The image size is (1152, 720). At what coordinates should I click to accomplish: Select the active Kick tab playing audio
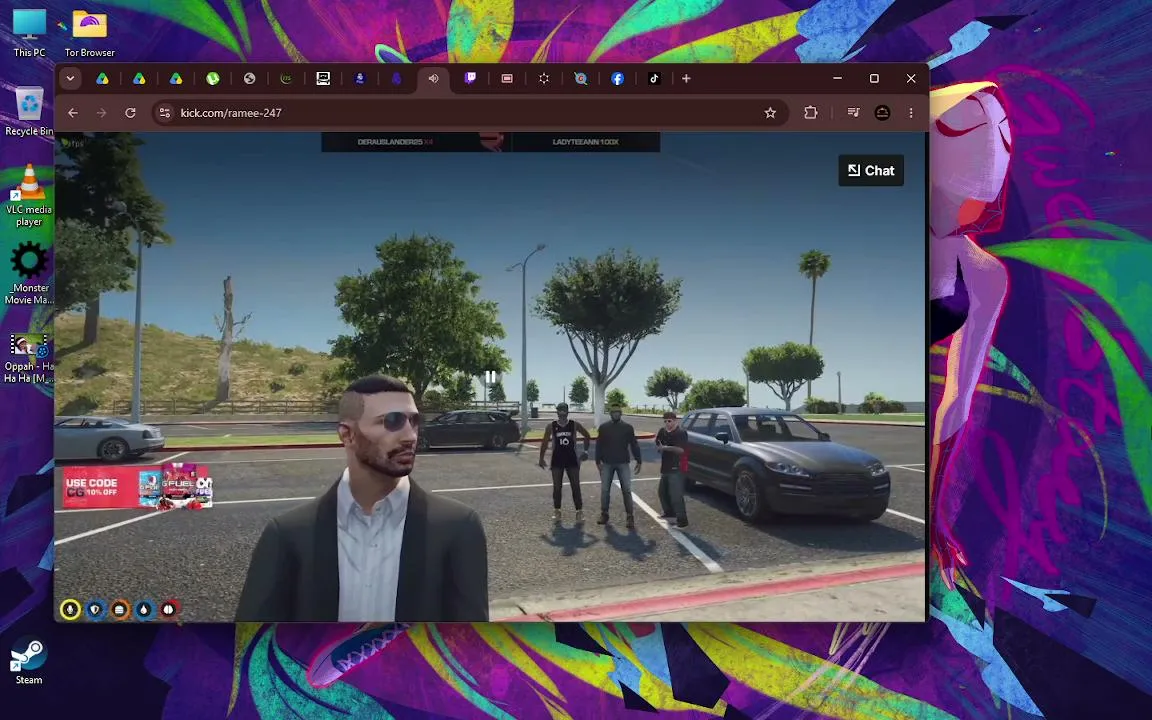tap(433, 79)
